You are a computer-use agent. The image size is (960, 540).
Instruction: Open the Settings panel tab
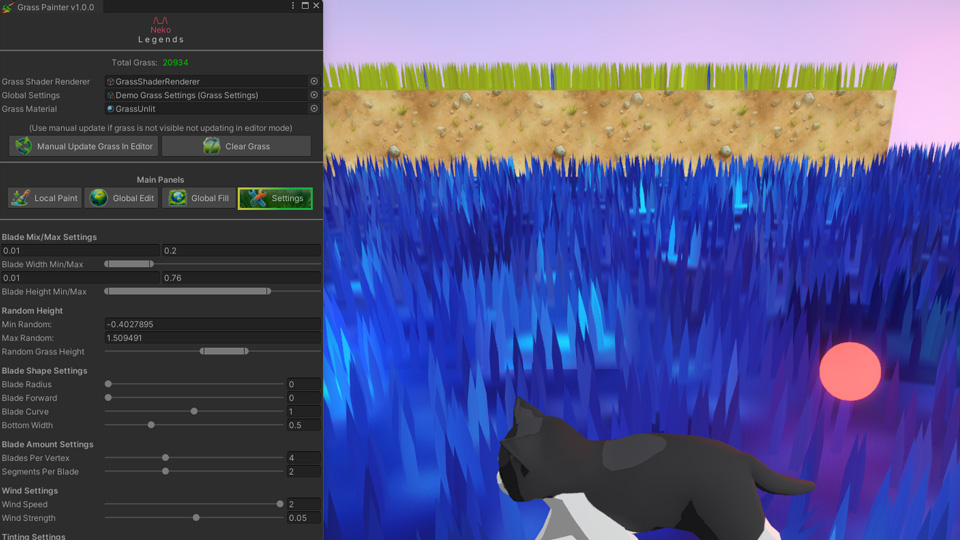pos(275,198)
